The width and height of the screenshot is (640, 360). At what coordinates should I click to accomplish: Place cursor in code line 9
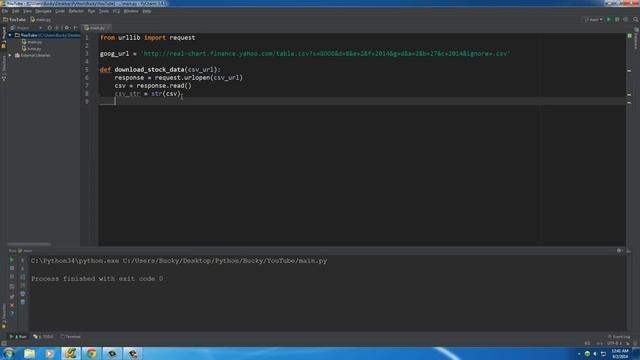pos(361,101)
